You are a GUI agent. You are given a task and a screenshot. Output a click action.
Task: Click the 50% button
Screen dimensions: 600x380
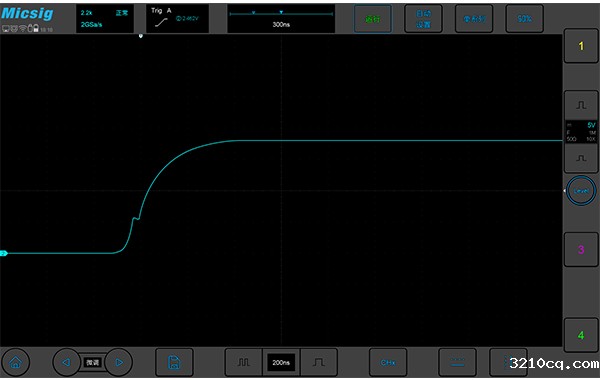[524, 19]
